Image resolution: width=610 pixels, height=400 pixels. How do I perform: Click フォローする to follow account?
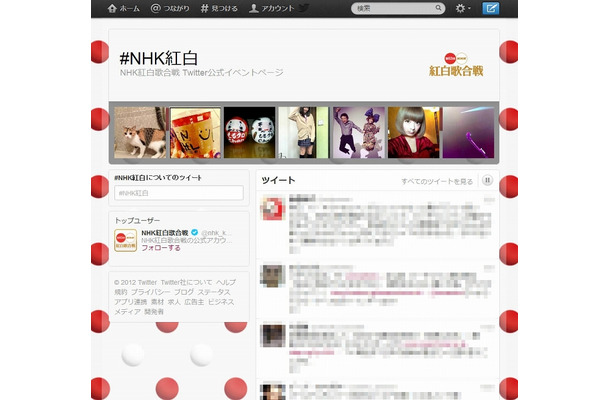(161, 248)
